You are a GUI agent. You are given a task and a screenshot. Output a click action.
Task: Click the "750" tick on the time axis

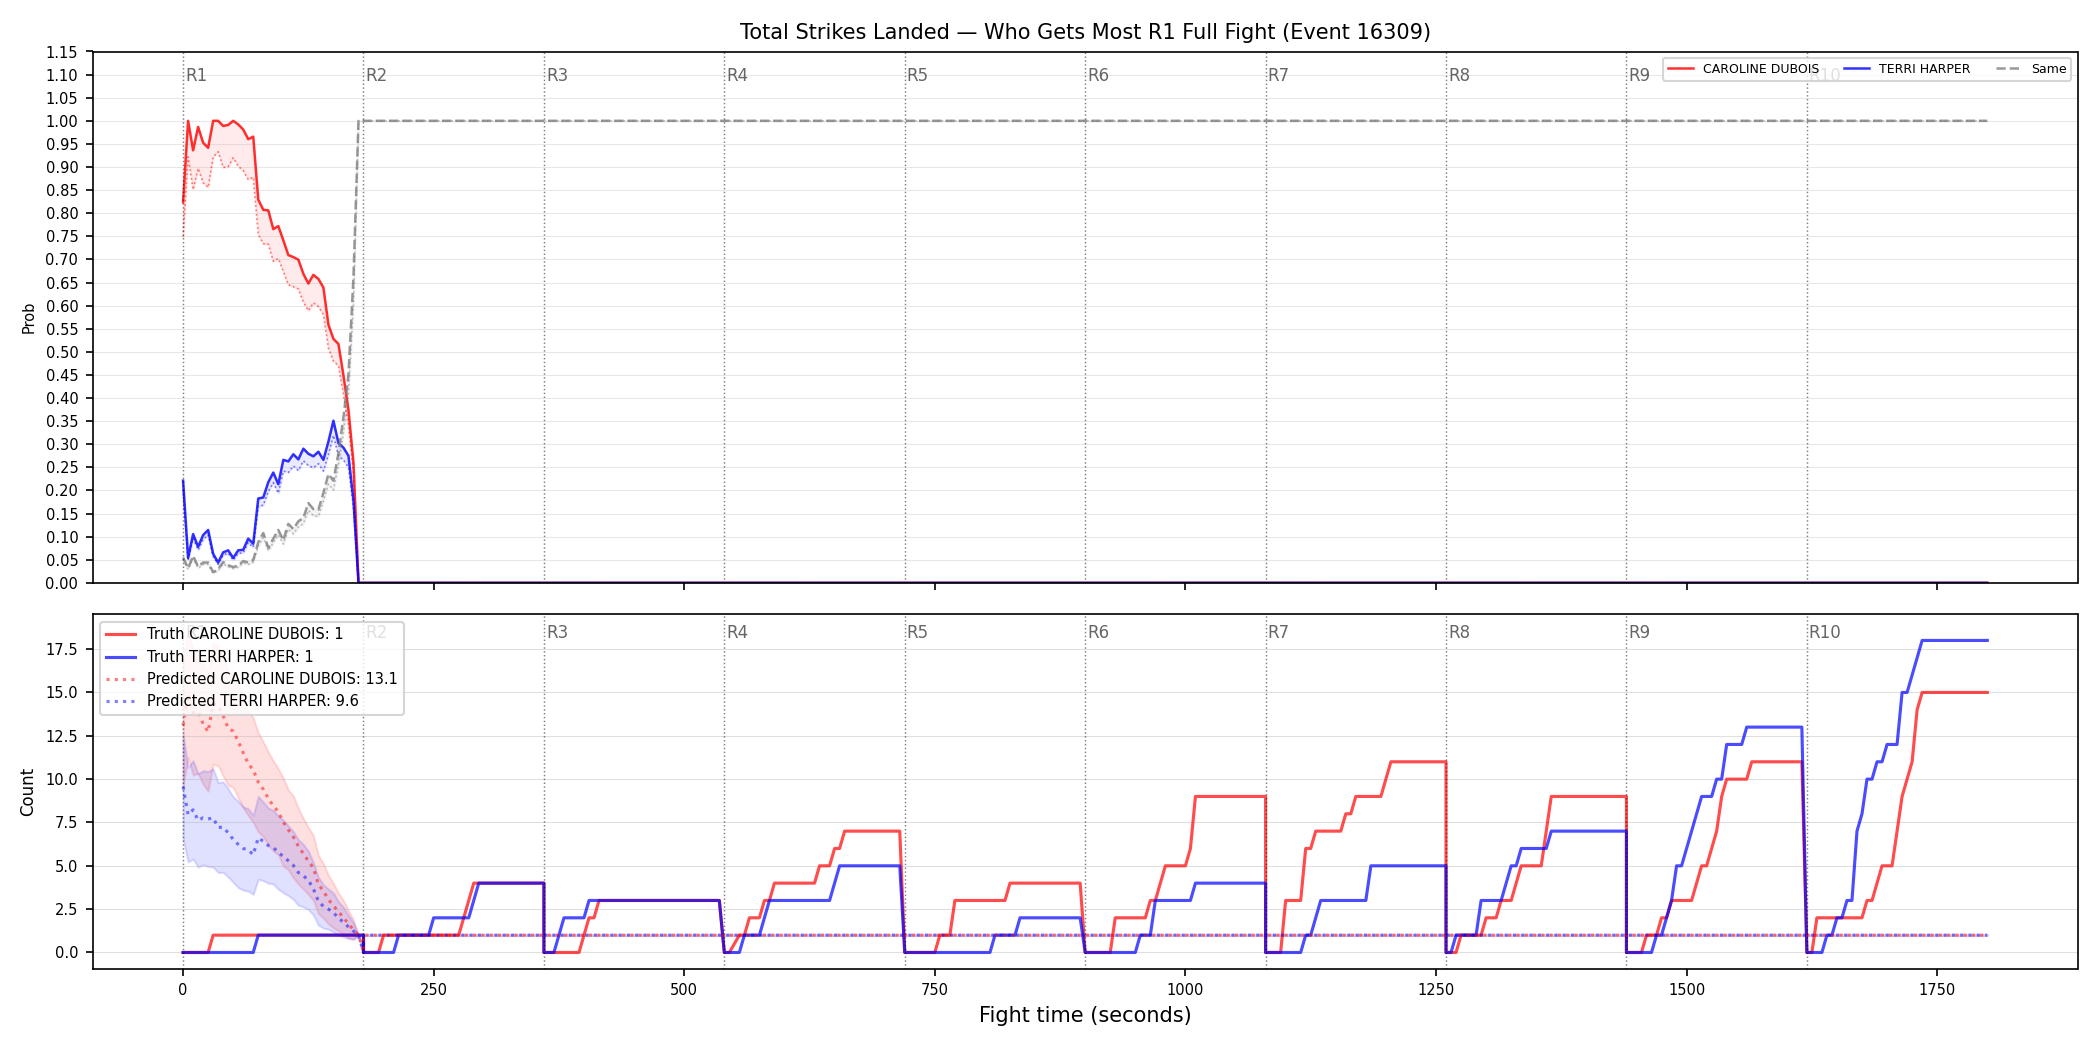(935, 990)
